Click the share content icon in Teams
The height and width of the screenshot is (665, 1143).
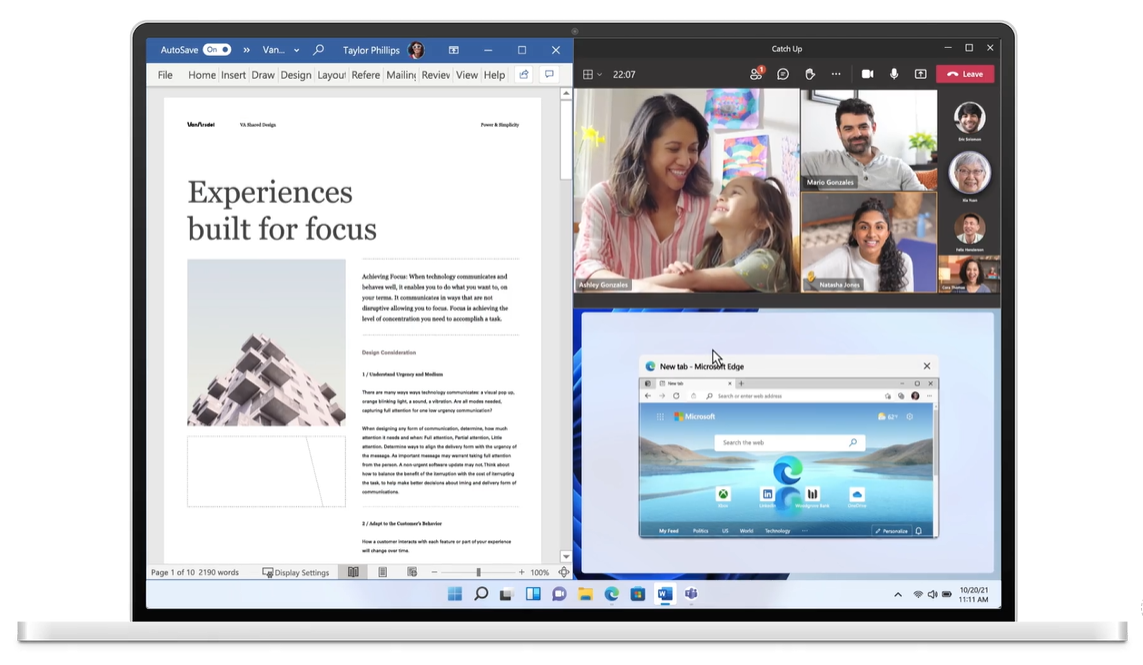[x=921, y=74]
